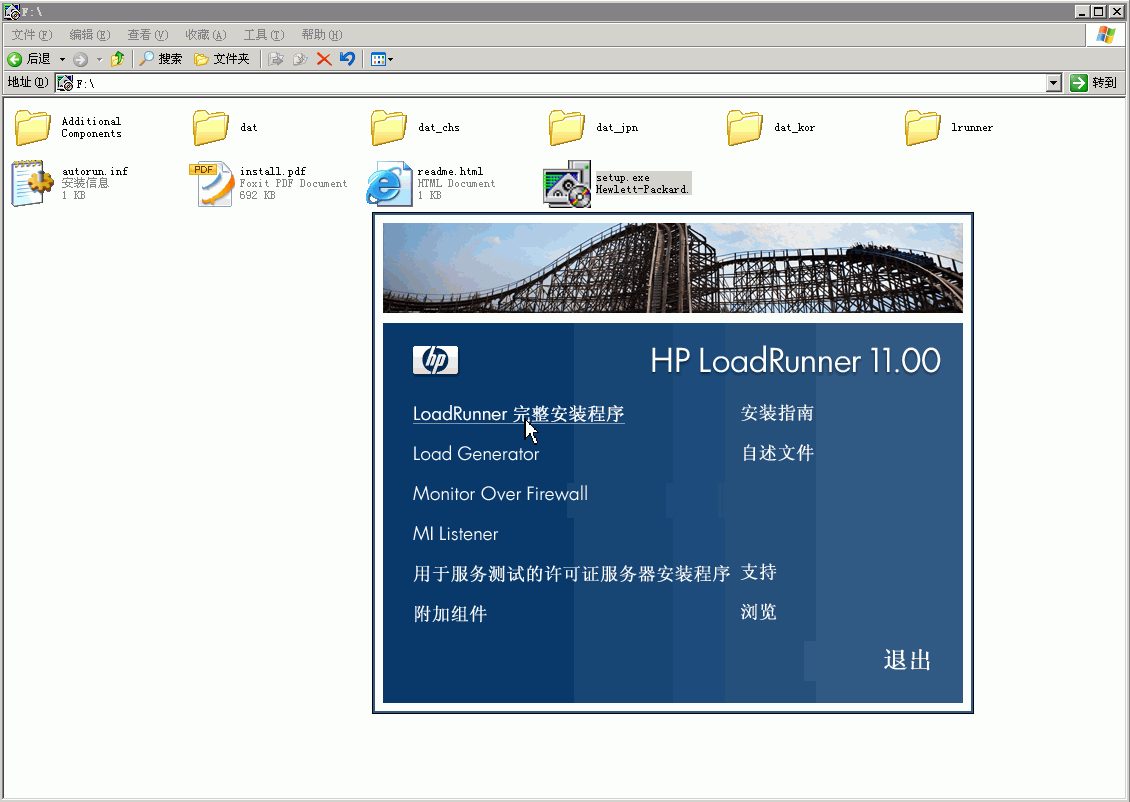This screenshot has width=1130, height=802.
Task: Expand the address bar dropdown arrow
Action: click(x=1054, y=83)
